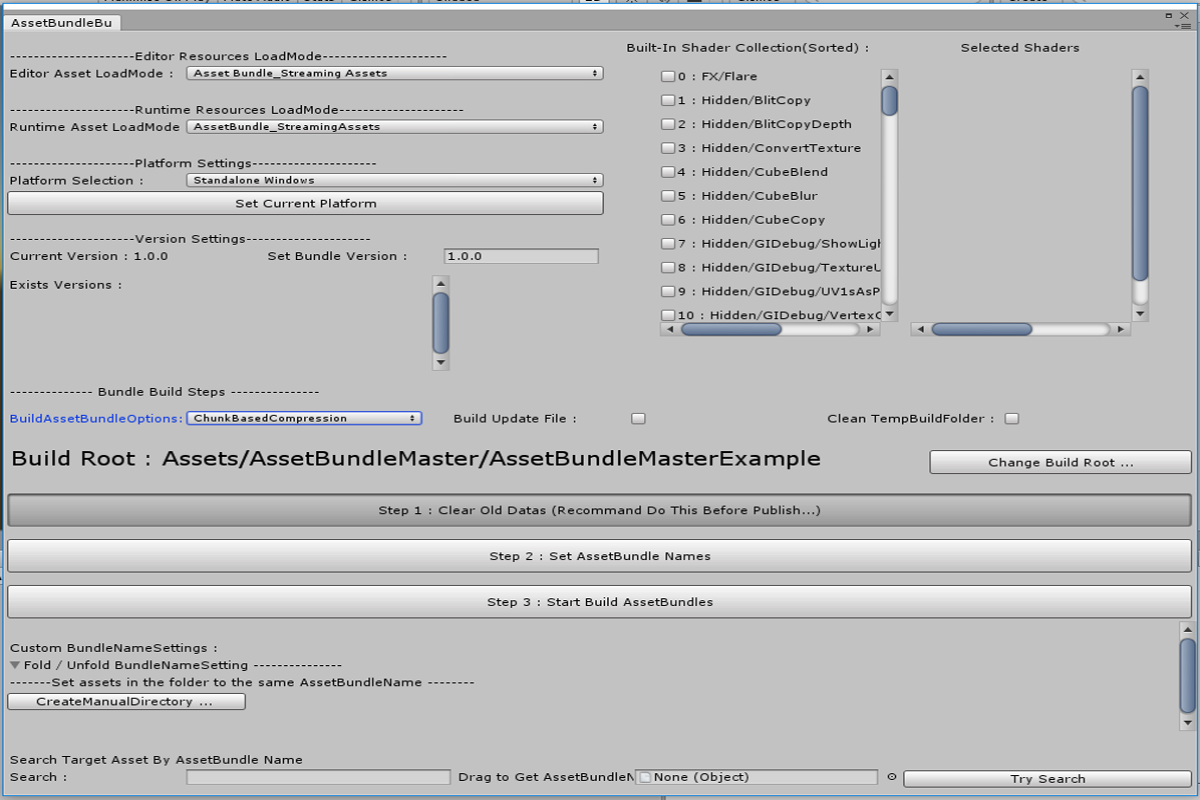Viewport: 1200px width, 800px height.
Task: Click the Set Bundle Version input field
Action: point(521,256)
